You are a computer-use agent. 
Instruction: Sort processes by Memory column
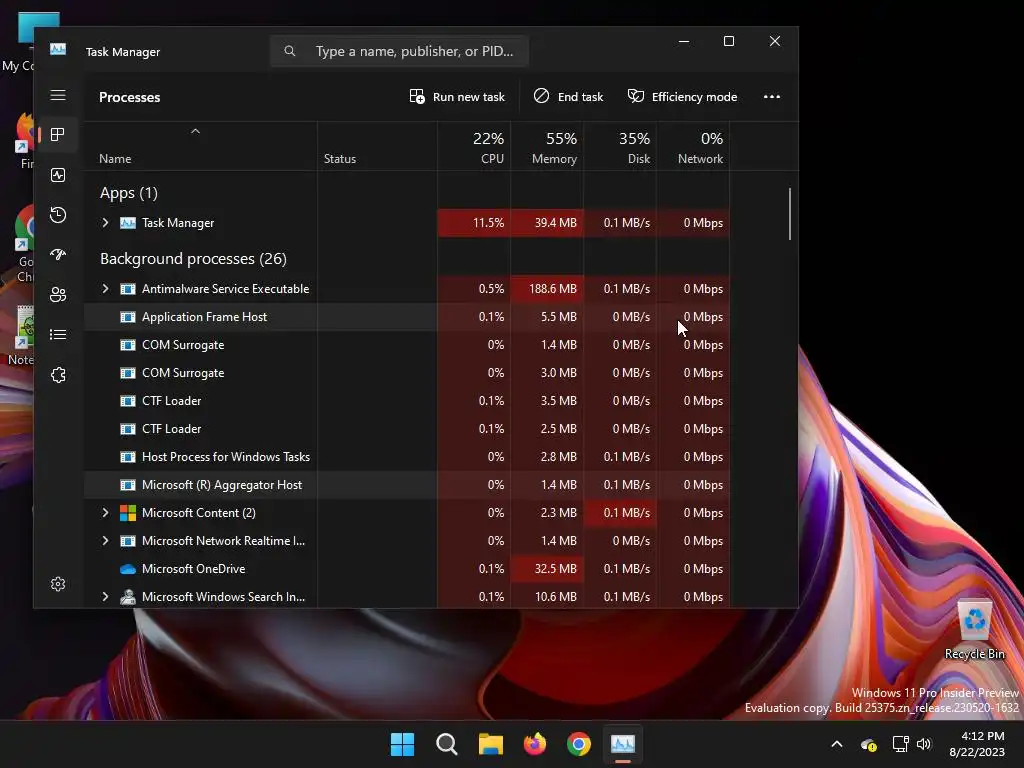(x=547, y=147)
